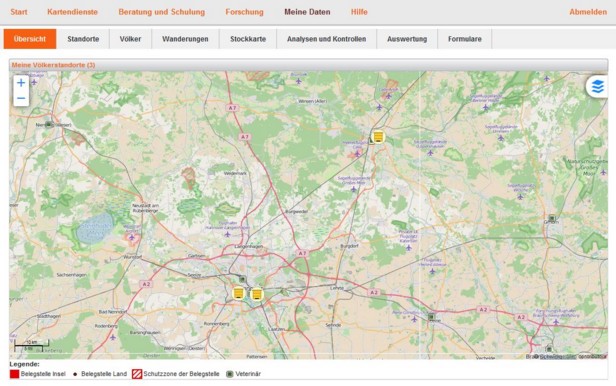Select the left beehive marker in Hannover
The width and height of the screenshot is (616, 386).
pos(238,293)
